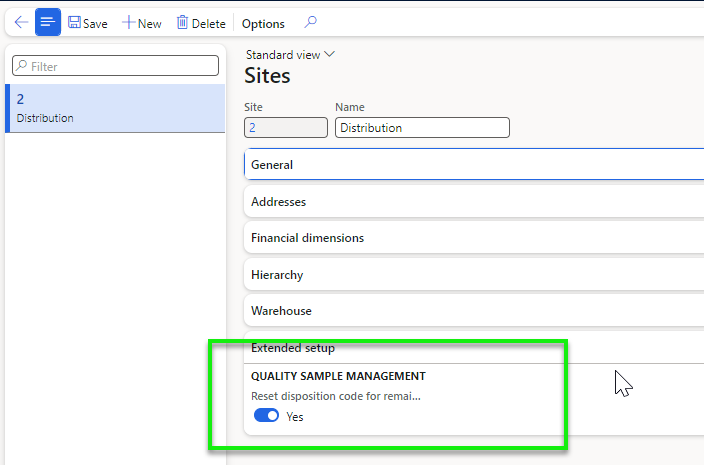This screenshot has width=704, height=465.
Task: Open the Options menu
Action: [x=263, y=23]
